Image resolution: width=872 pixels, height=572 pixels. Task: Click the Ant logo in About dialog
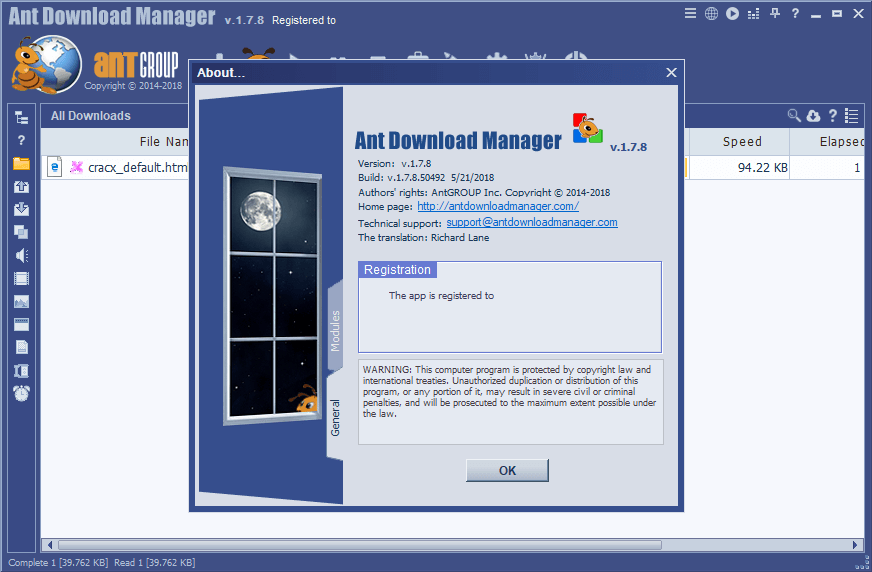[x=588, y=128]
